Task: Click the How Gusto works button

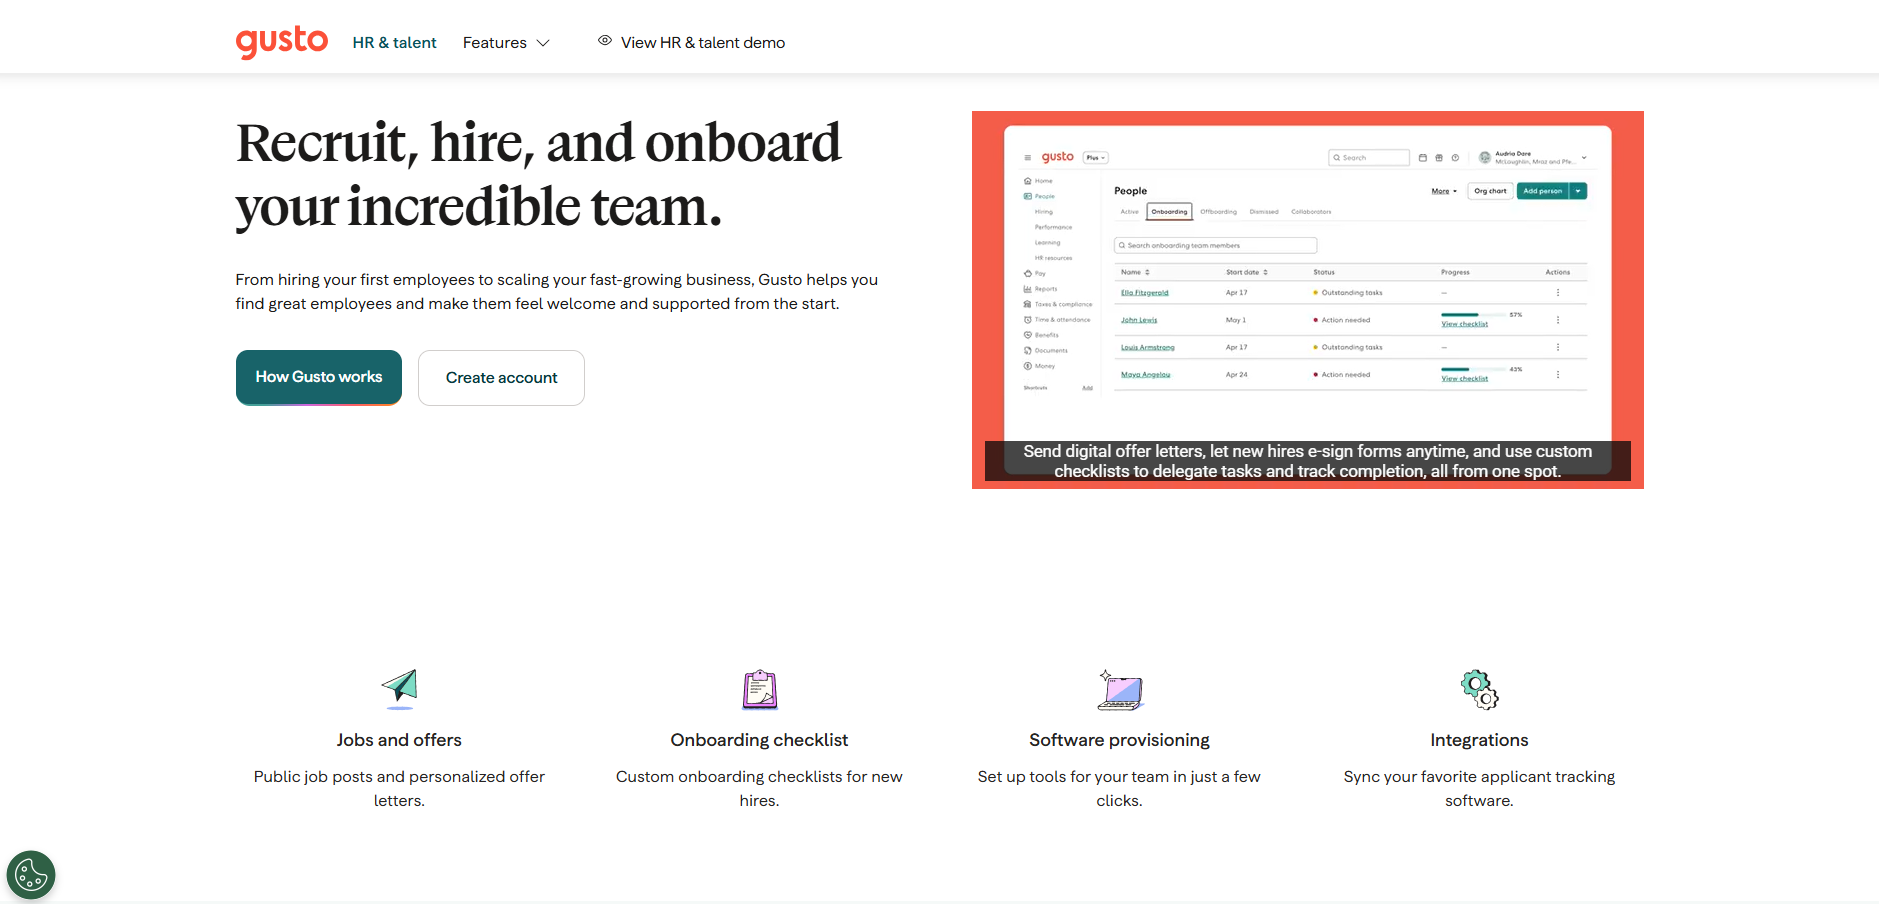Action: pos(319,377)
